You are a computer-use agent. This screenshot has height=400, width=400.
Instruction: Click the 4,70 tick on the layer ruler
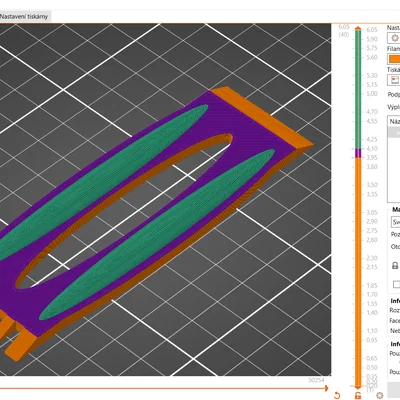tap(372, 112)
